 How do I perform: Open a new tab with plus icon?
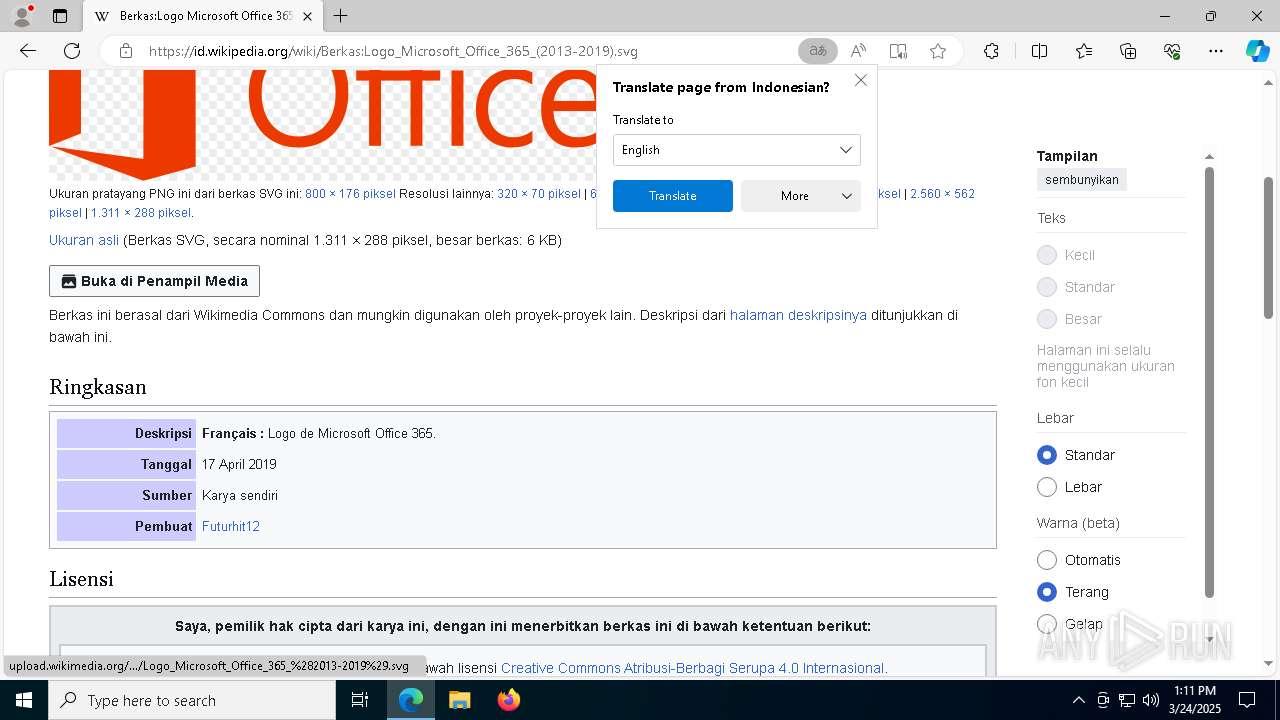pyautogui.click(x=341, y=16)
